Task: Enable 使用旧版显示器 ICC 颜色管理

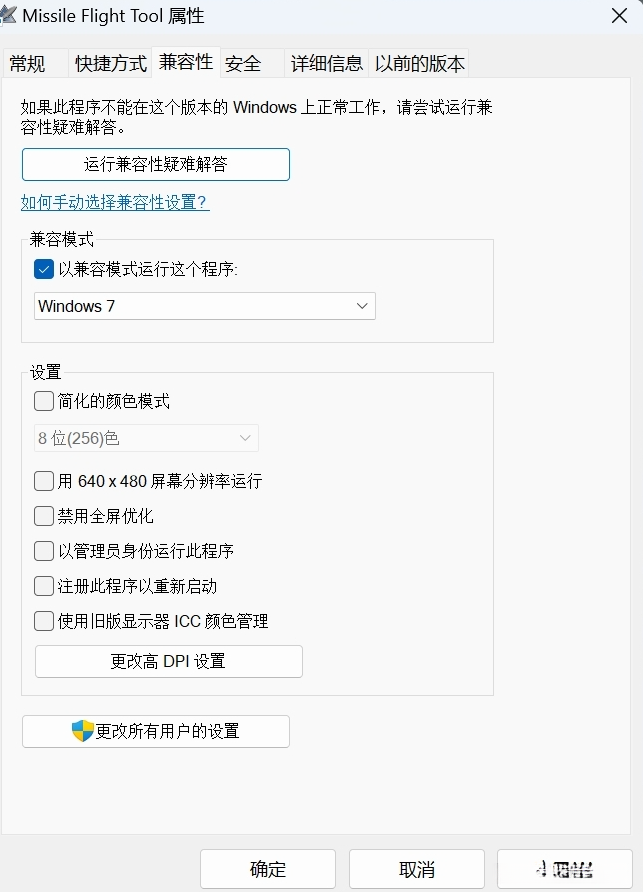Action: pyautogui.click(x=43, y=621)
